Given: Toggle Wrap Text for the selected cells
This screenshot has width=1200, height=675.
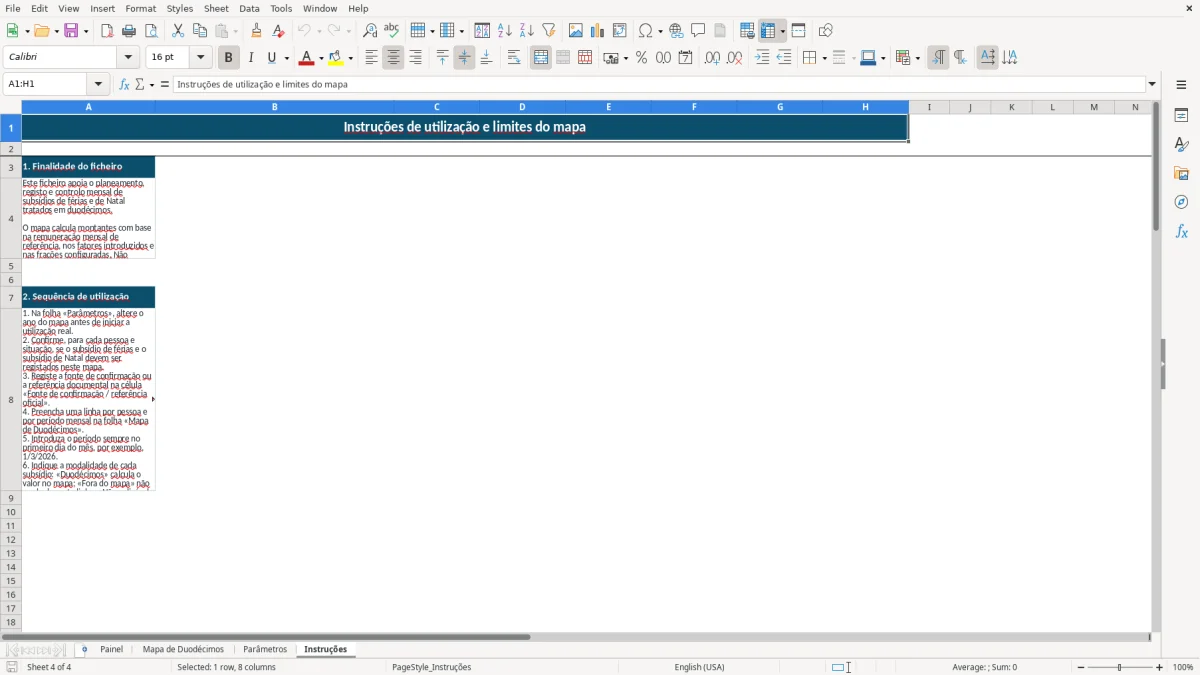Looking at the screenshot, I should pyautogui.click(x=514, y=58).
